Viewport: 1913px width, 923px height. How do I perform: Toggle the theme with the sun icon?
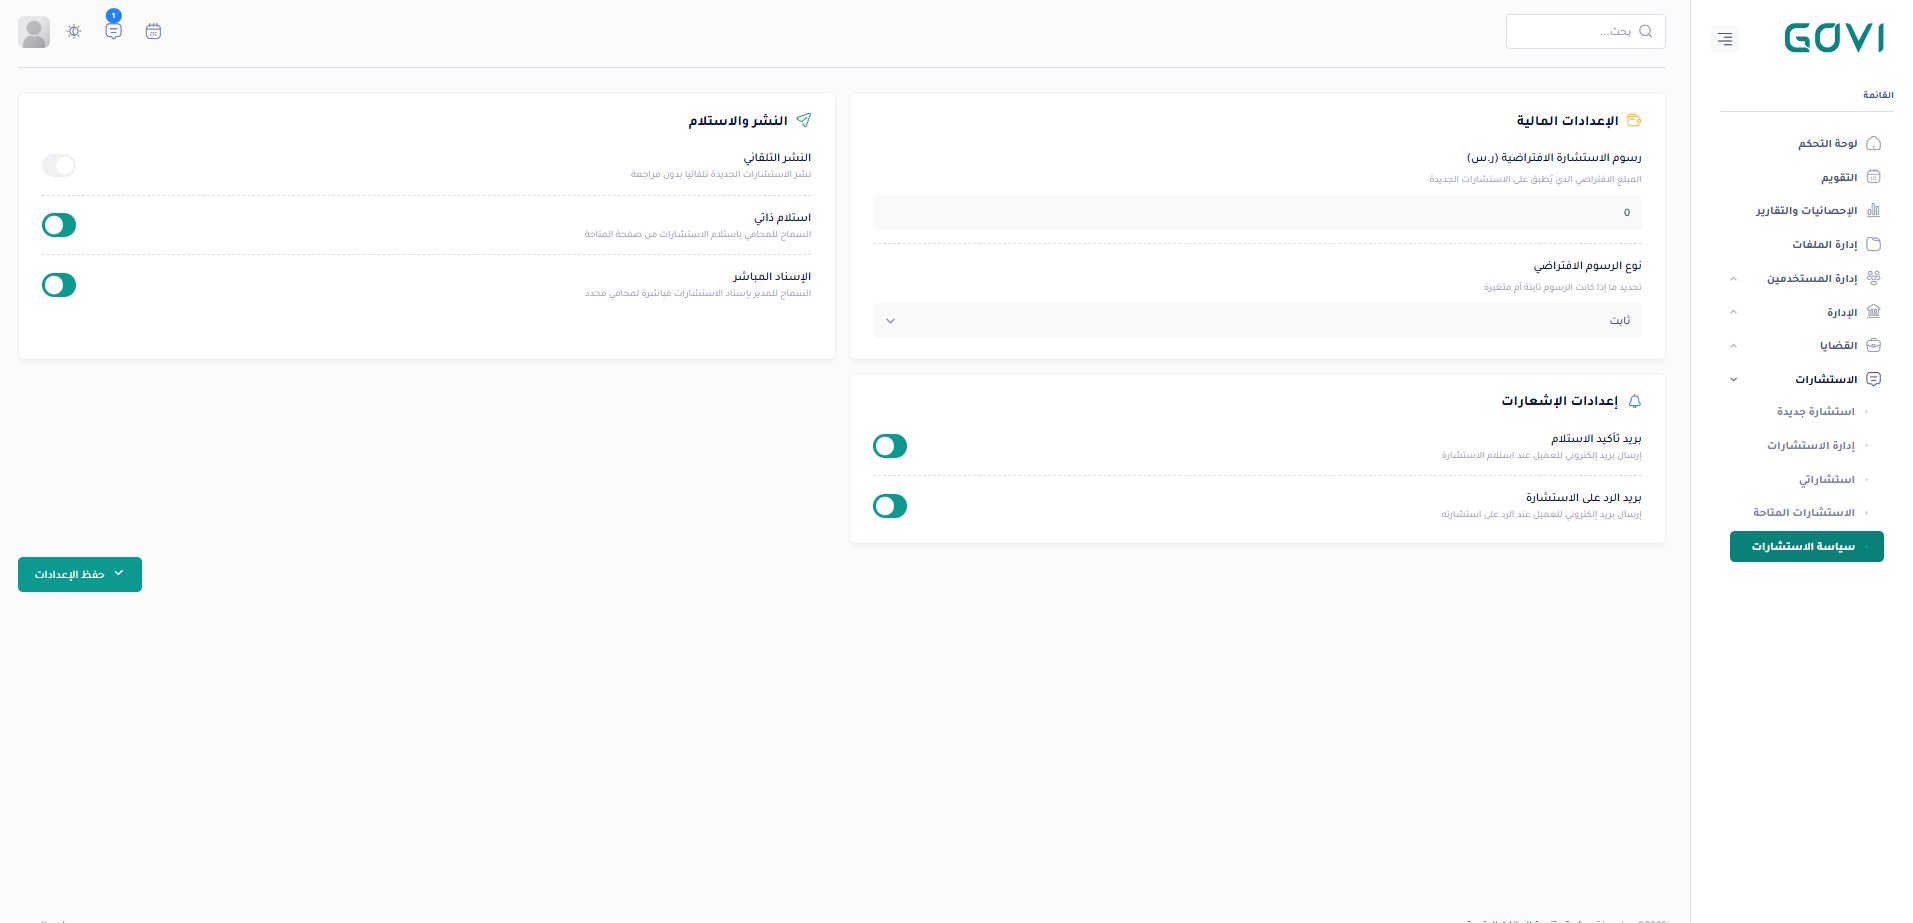[73, 31]
